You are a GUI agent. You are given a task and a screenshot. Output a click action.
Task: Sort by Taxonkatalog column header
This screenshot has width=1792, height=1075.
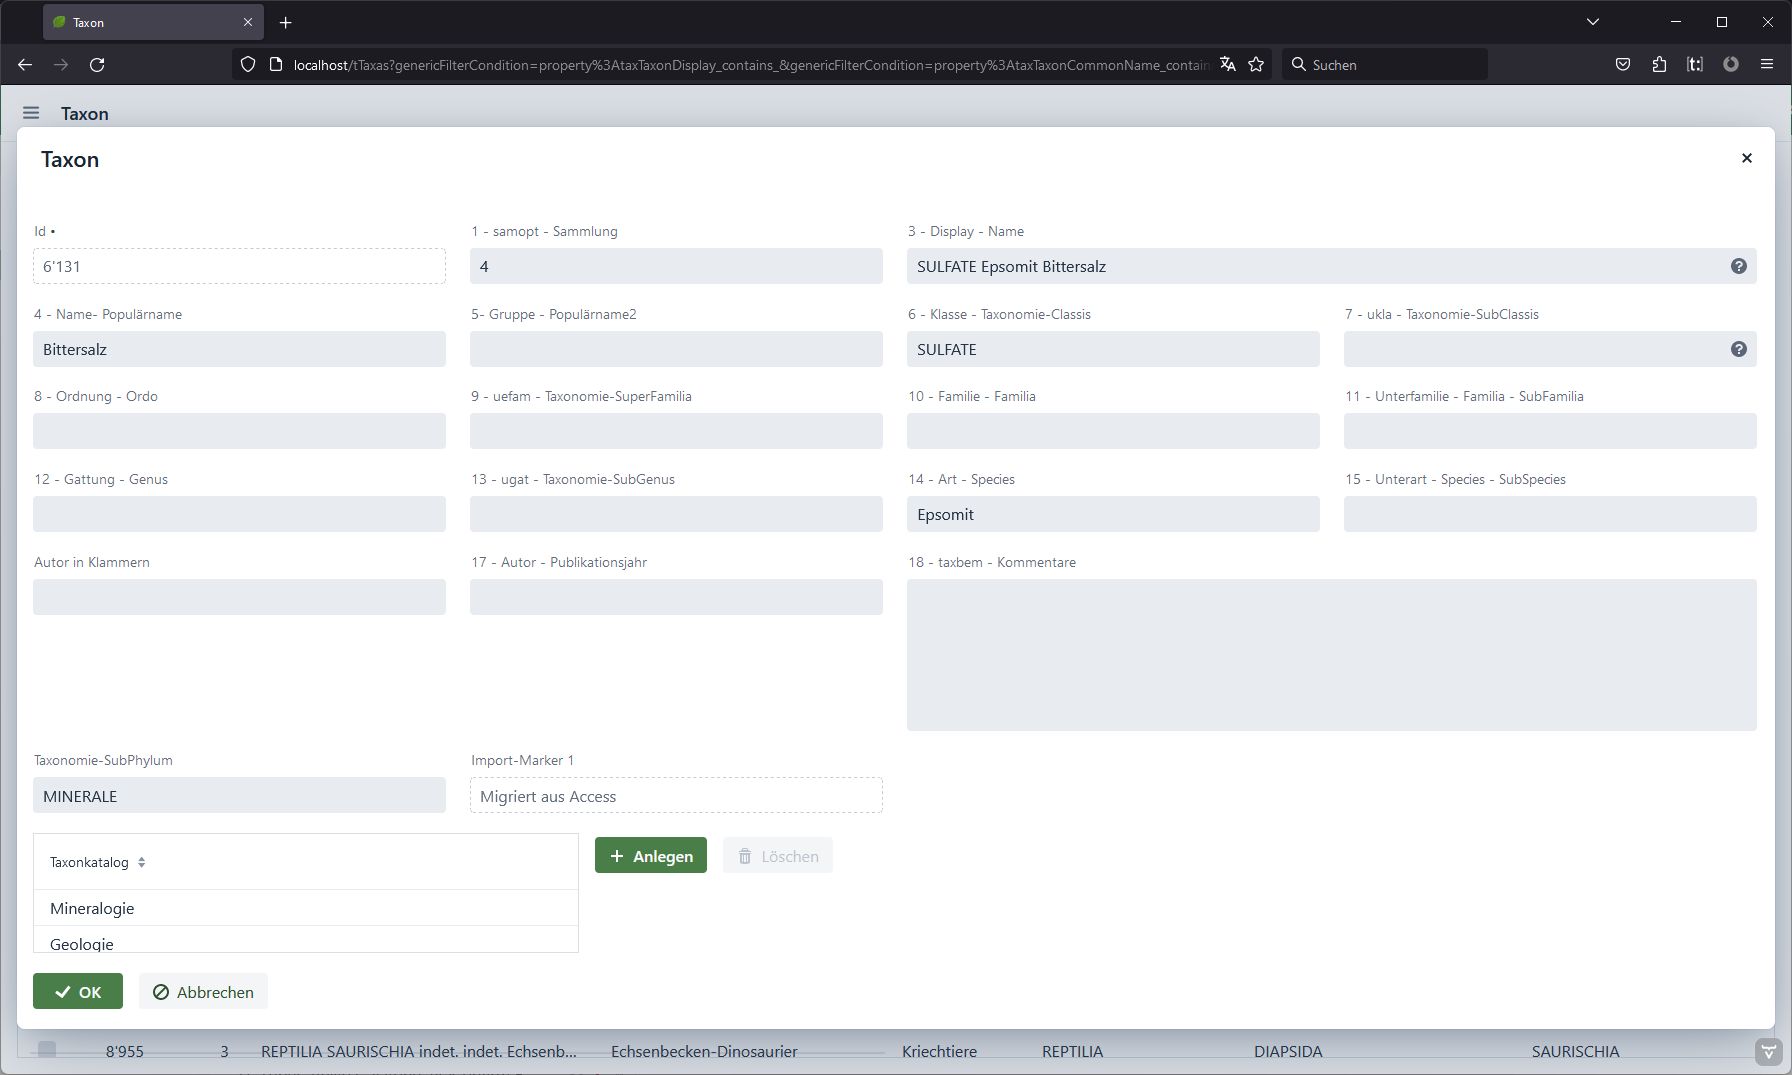click(x=97, y=862)
